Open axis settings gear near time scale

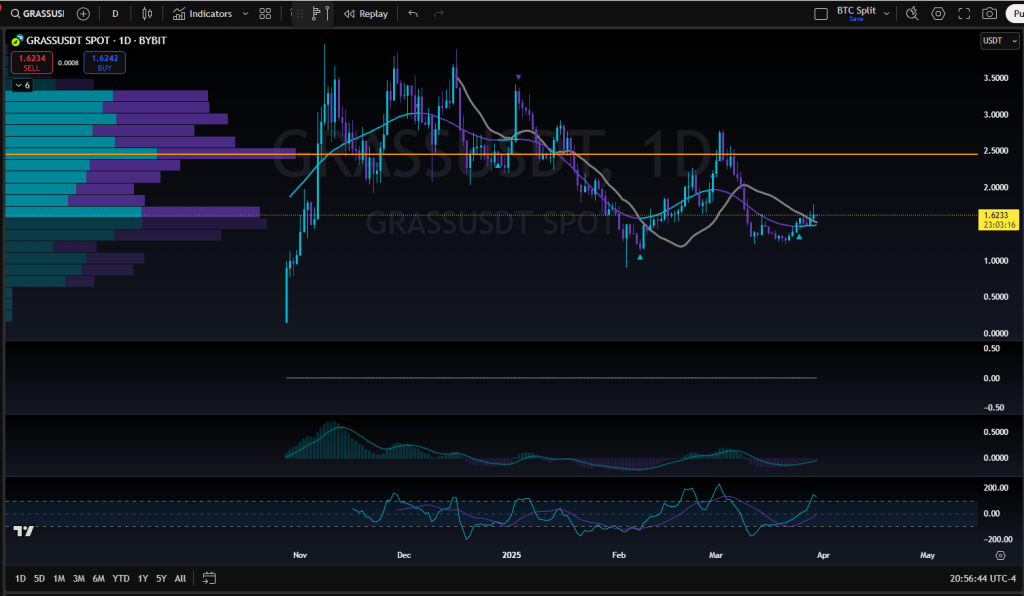(1000, 556)
